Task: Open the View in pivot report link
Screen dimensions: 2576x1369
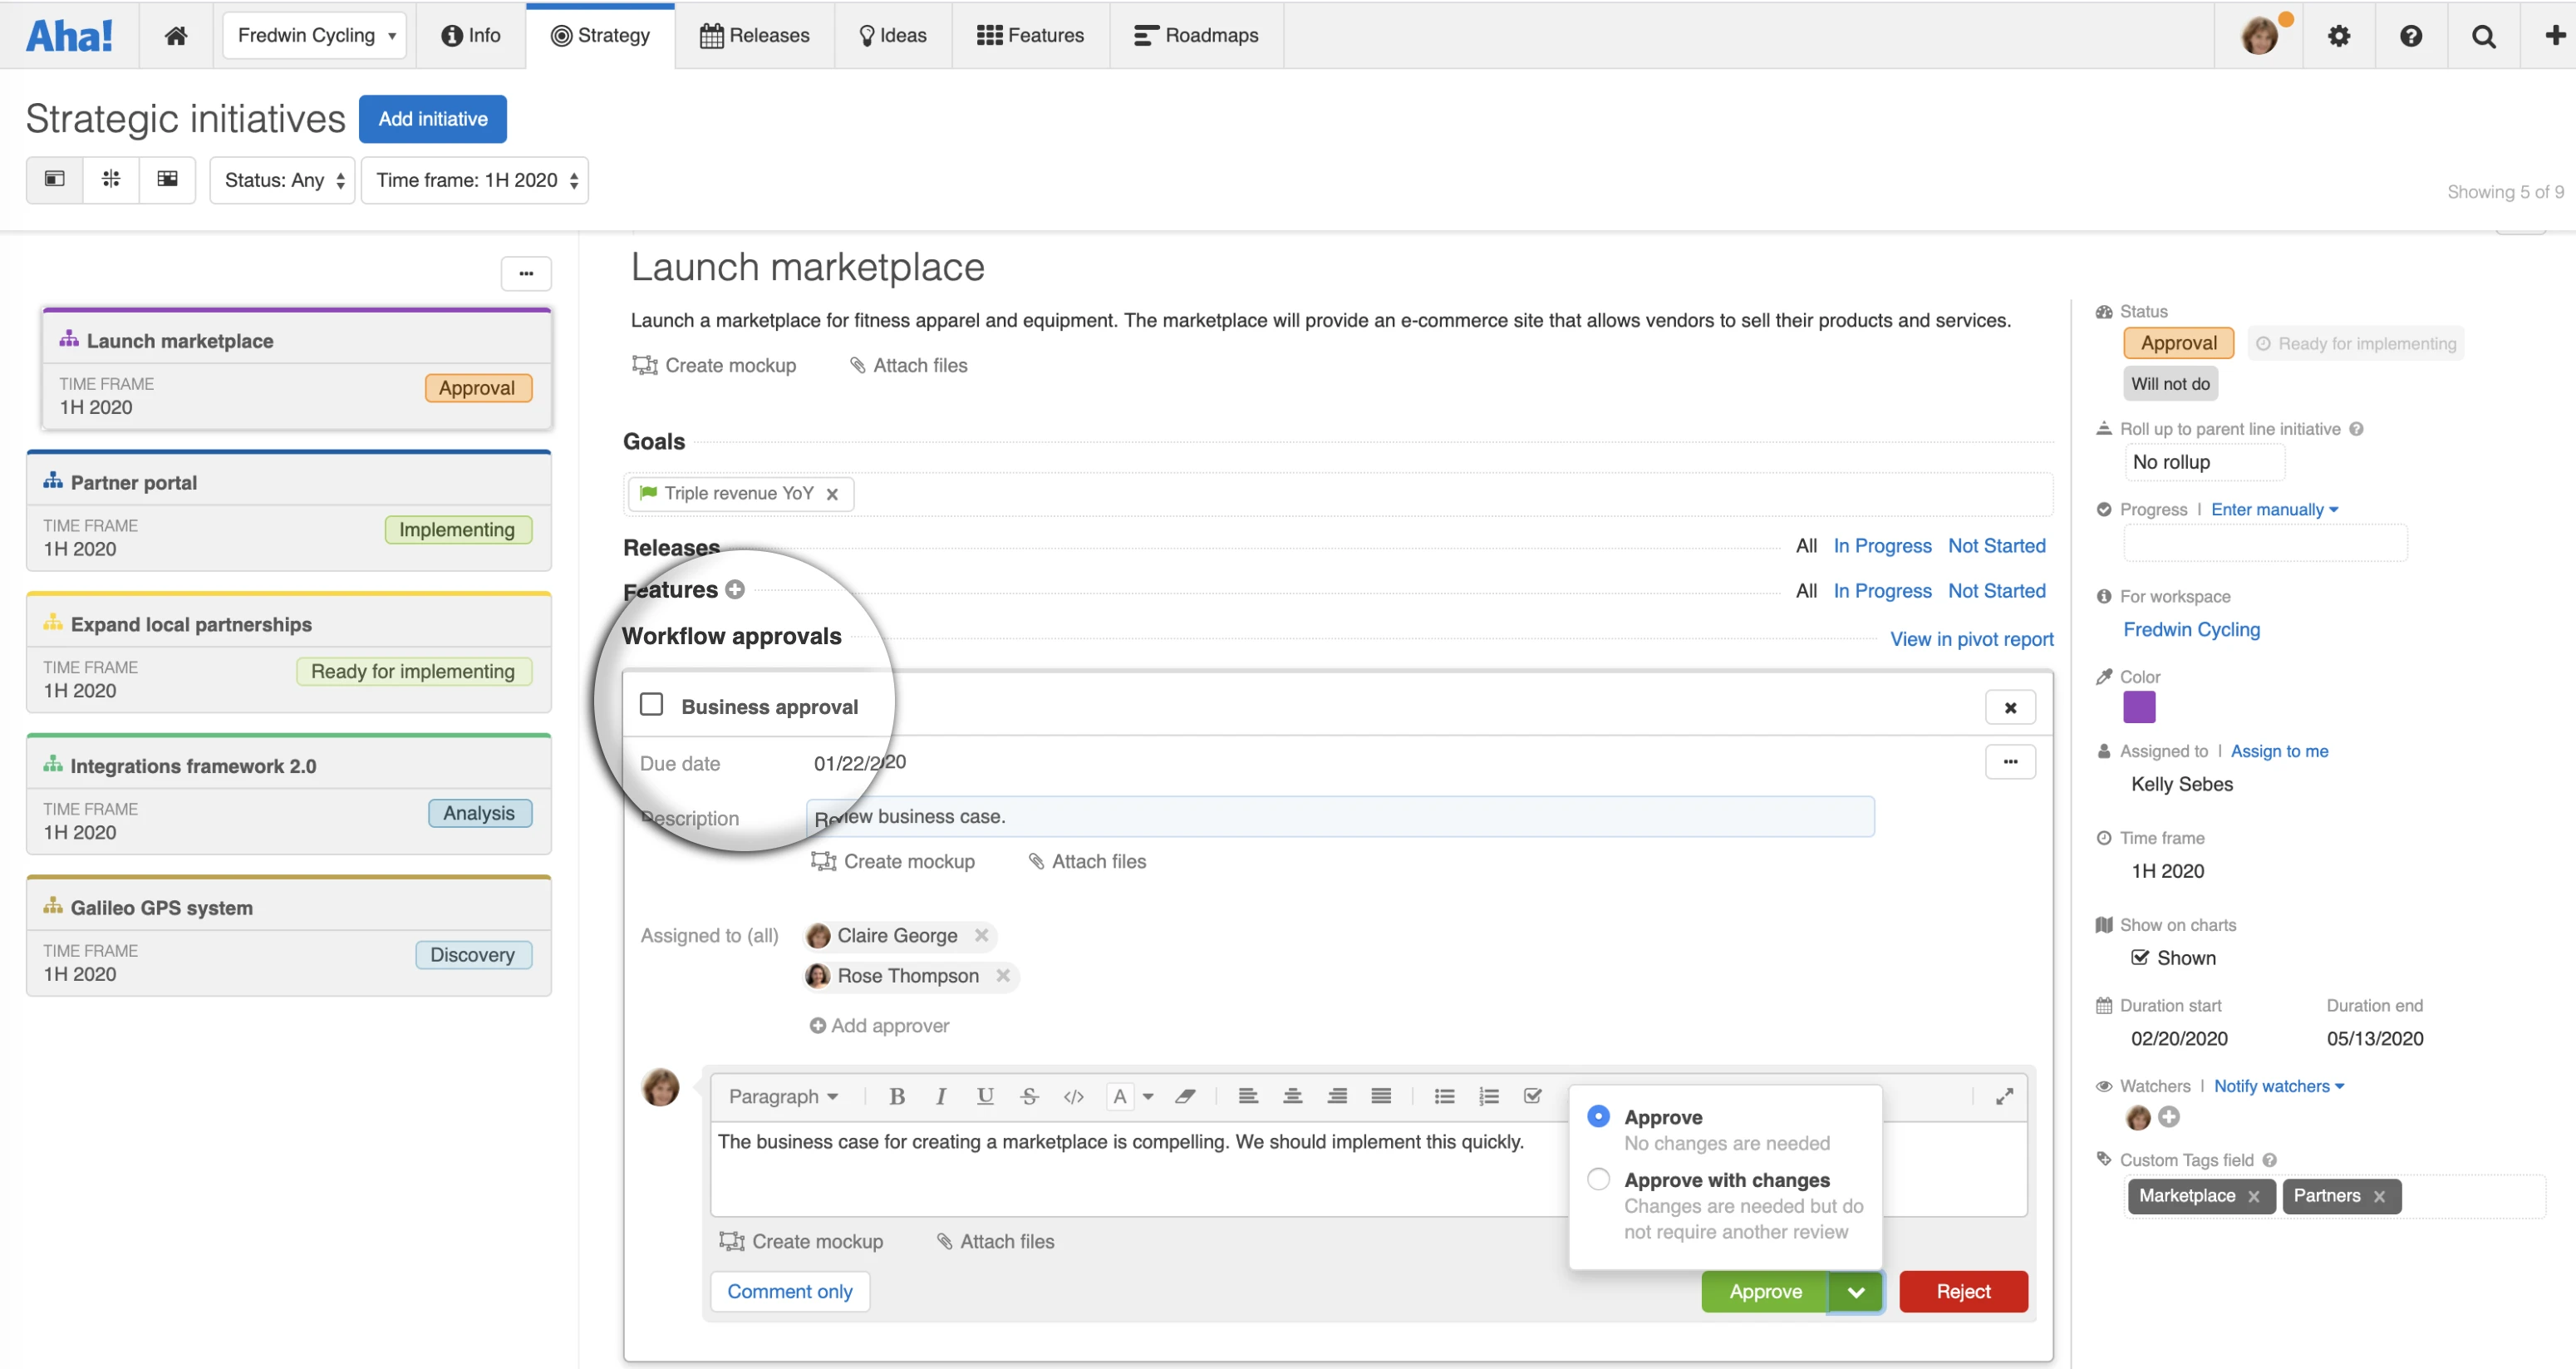Action: [x=1971, y=639]
